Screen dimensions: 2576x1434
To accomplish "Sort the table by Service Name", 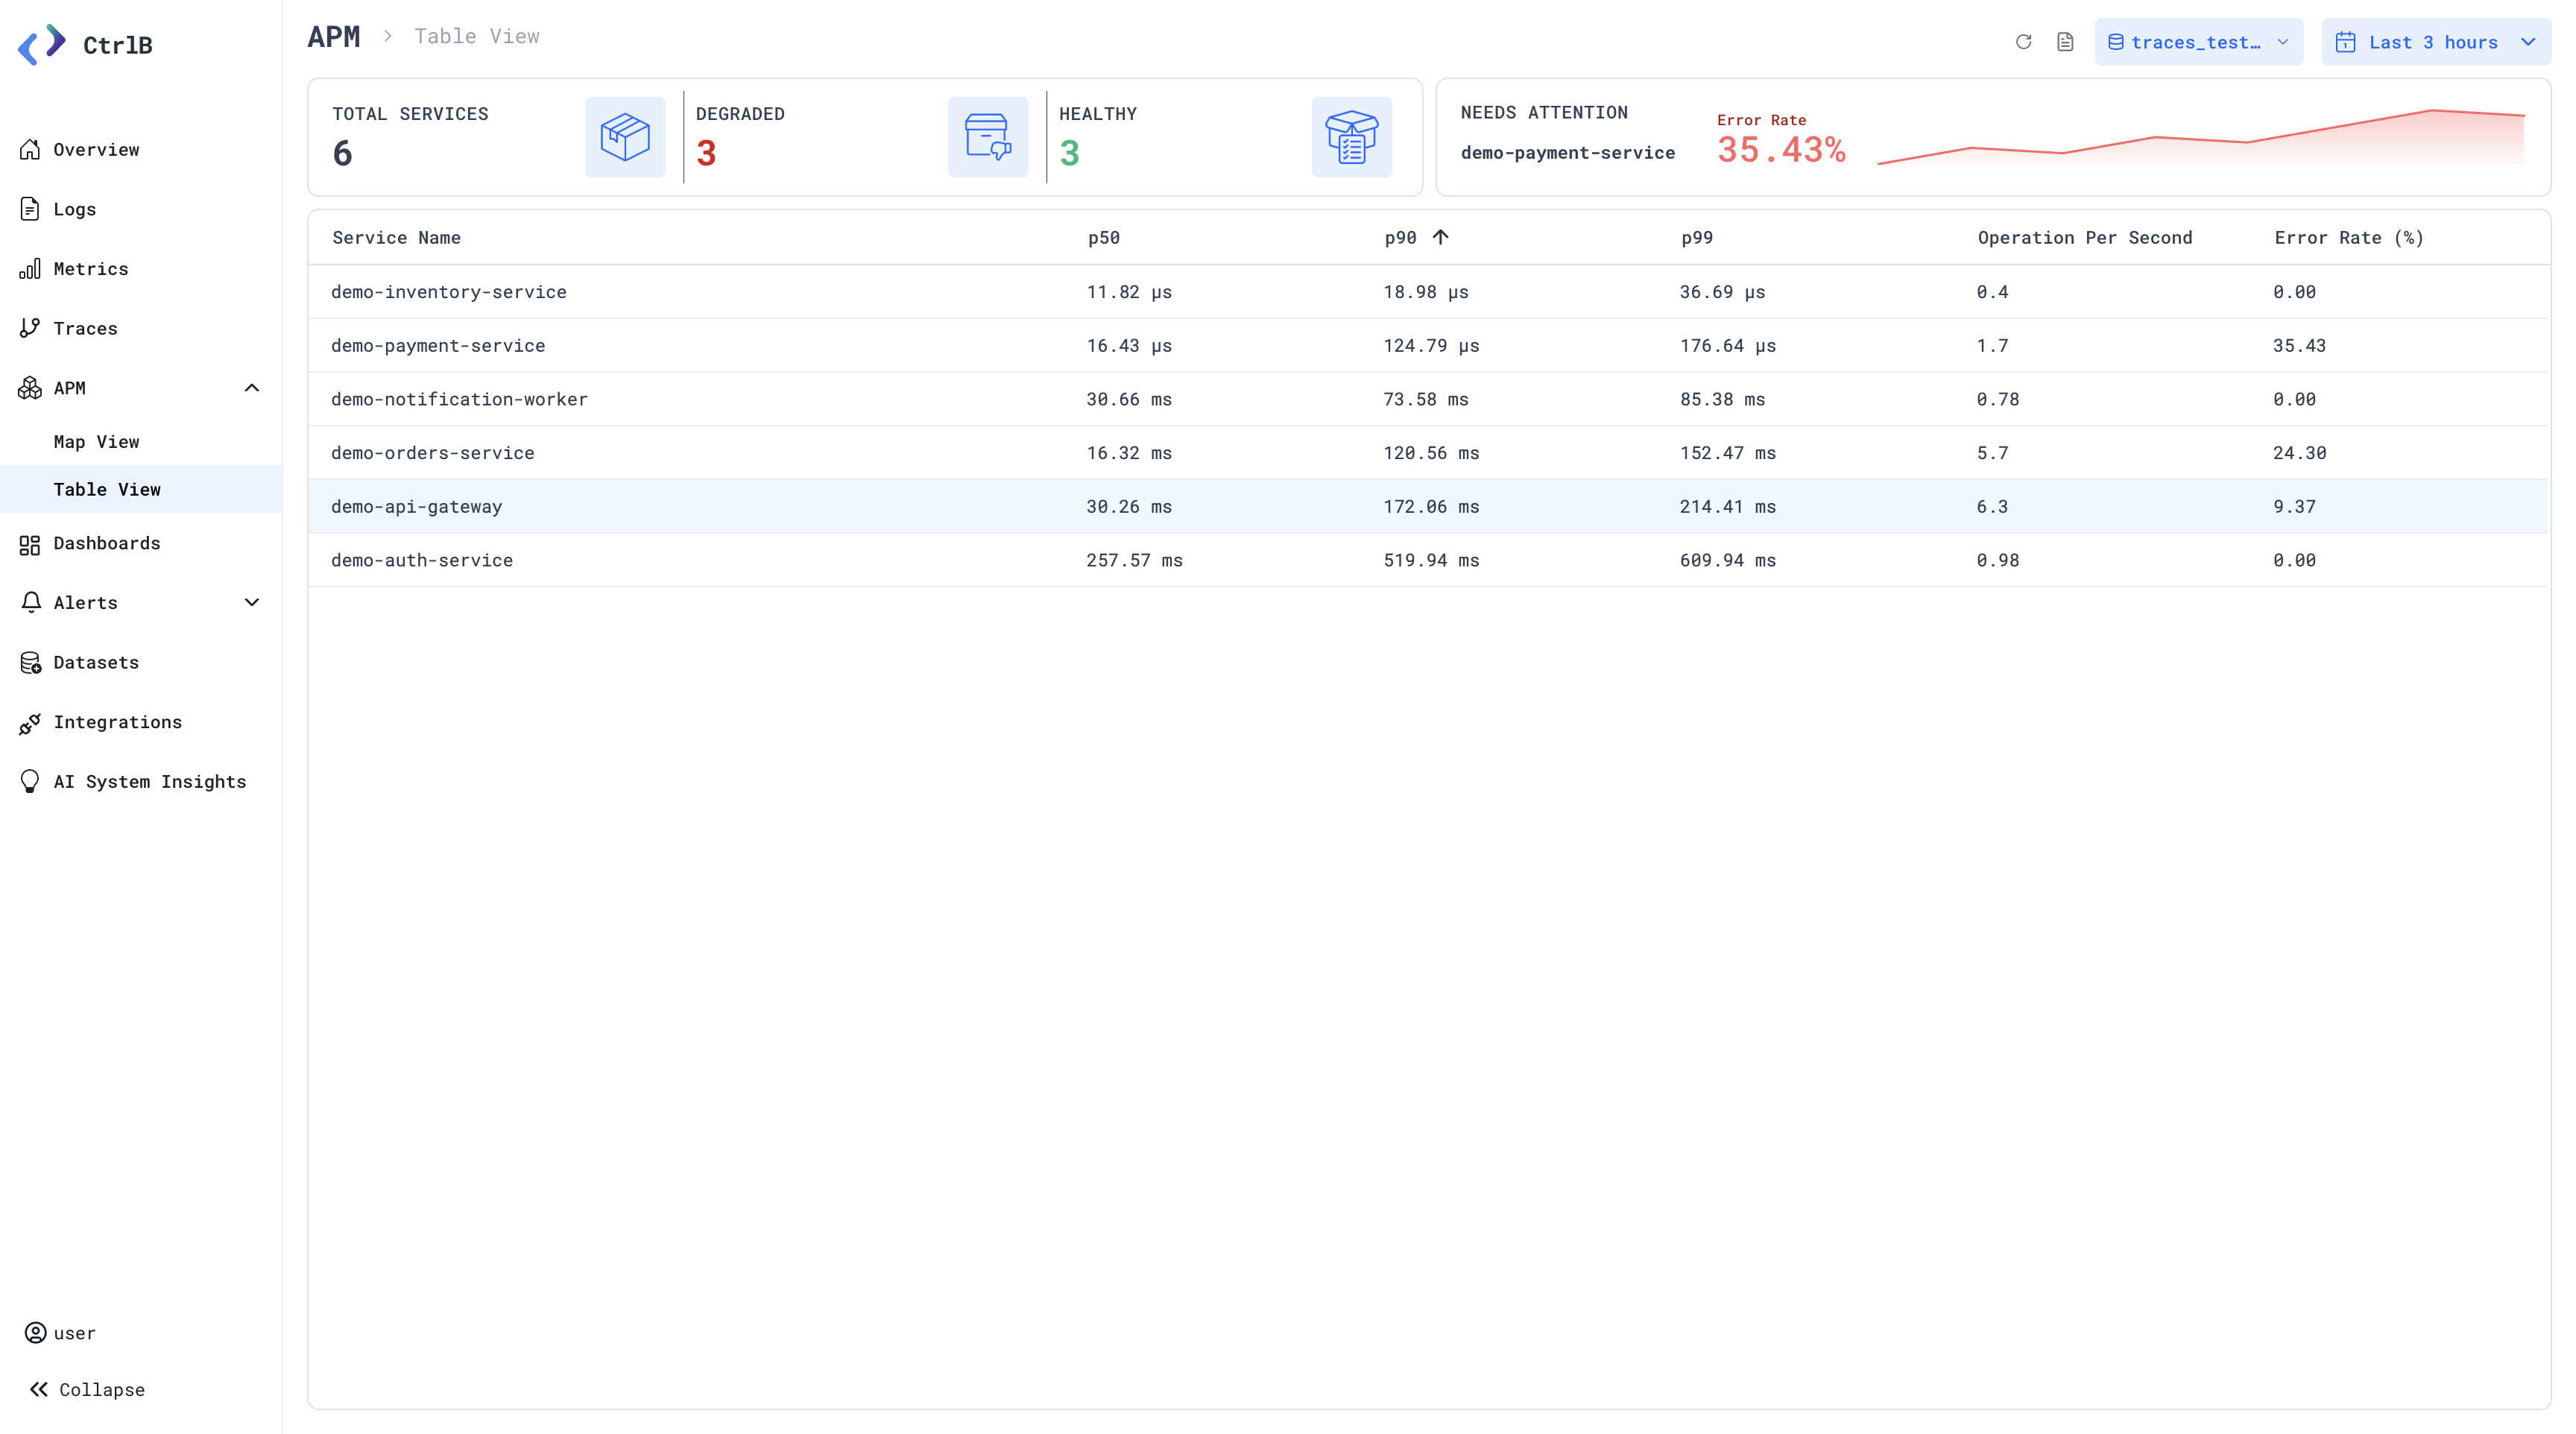I will [x=397, y=238].
